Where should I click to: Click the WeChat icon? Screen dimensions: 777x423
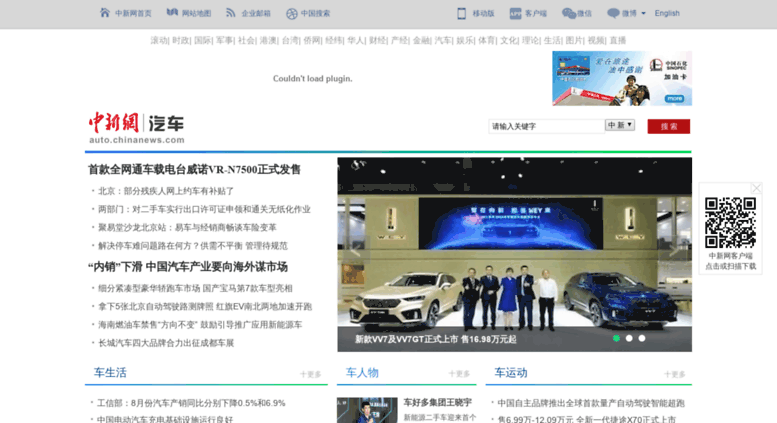[569, 13]
